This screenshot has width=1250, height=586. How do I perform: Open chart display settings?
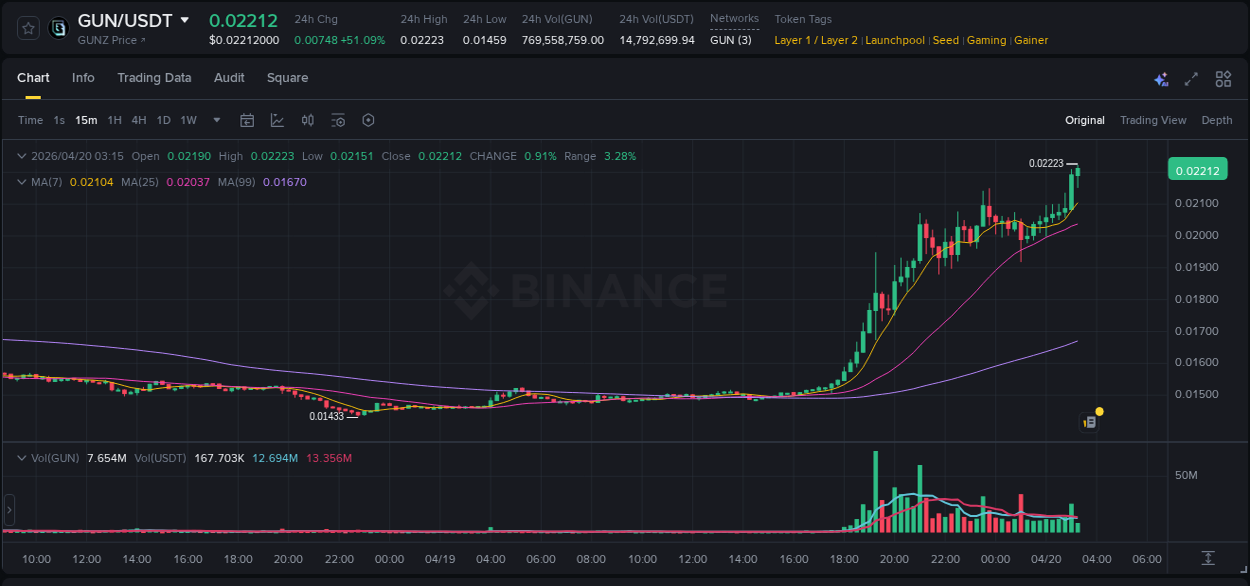coord(338,120)
